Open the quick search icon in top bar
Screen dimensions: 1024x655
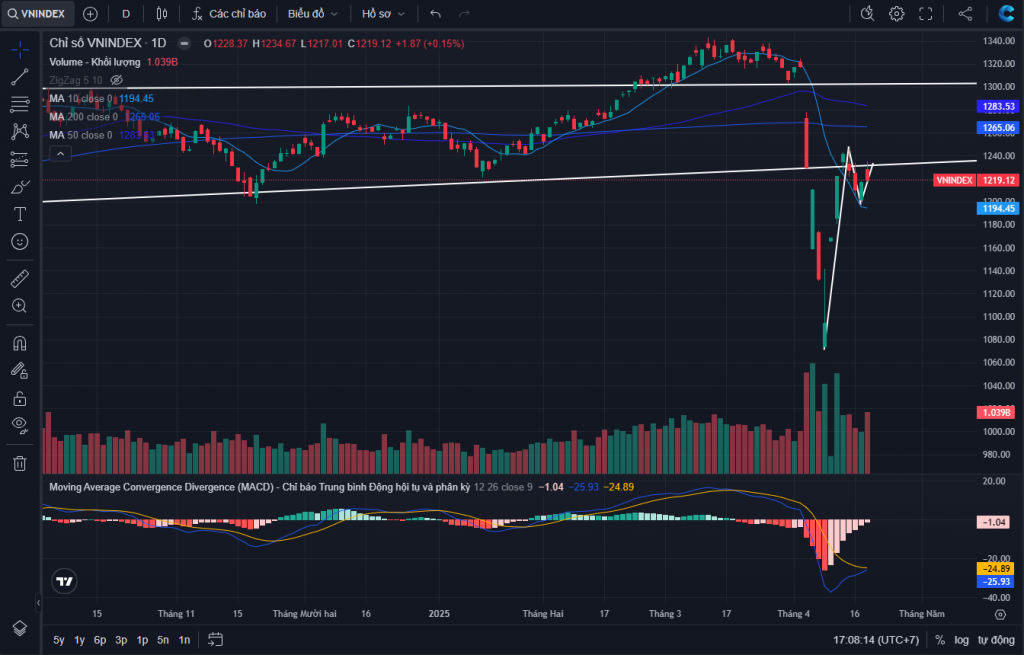coord(867,14)
